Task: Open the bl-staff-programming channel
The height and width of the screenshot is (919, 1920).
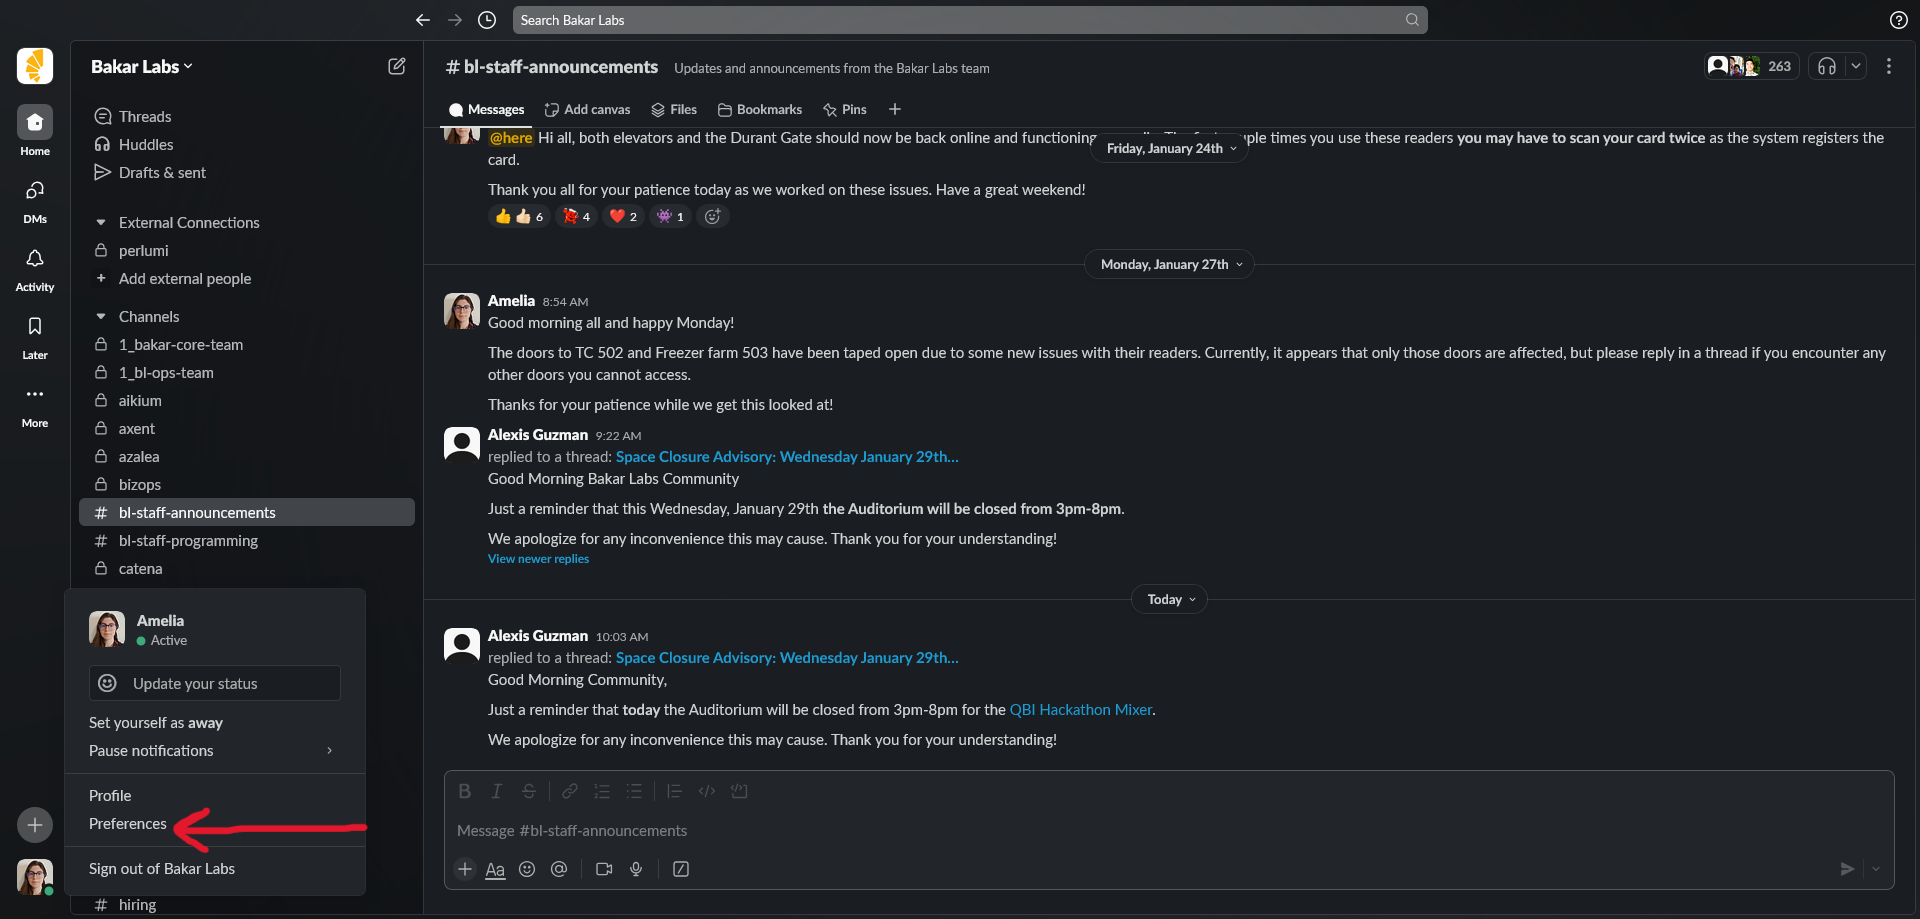Action: tap(188, 541)
